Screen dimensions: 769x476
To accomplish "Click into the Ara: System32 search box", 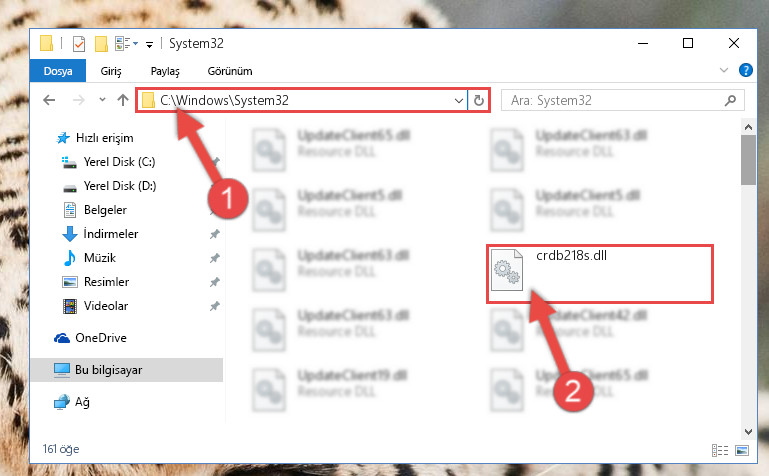I will (613, 100).
